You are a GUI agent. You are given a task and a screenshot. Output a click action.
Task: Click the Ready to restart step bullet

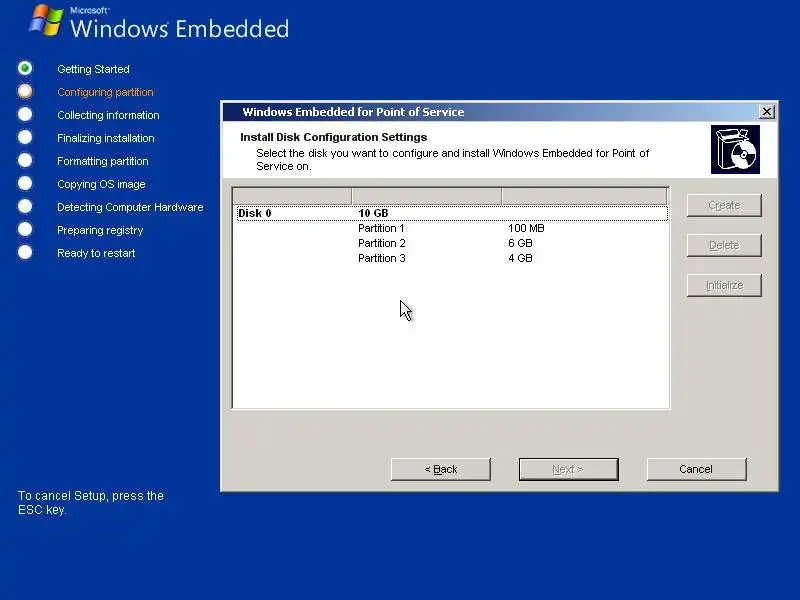(x=24, y=252)
